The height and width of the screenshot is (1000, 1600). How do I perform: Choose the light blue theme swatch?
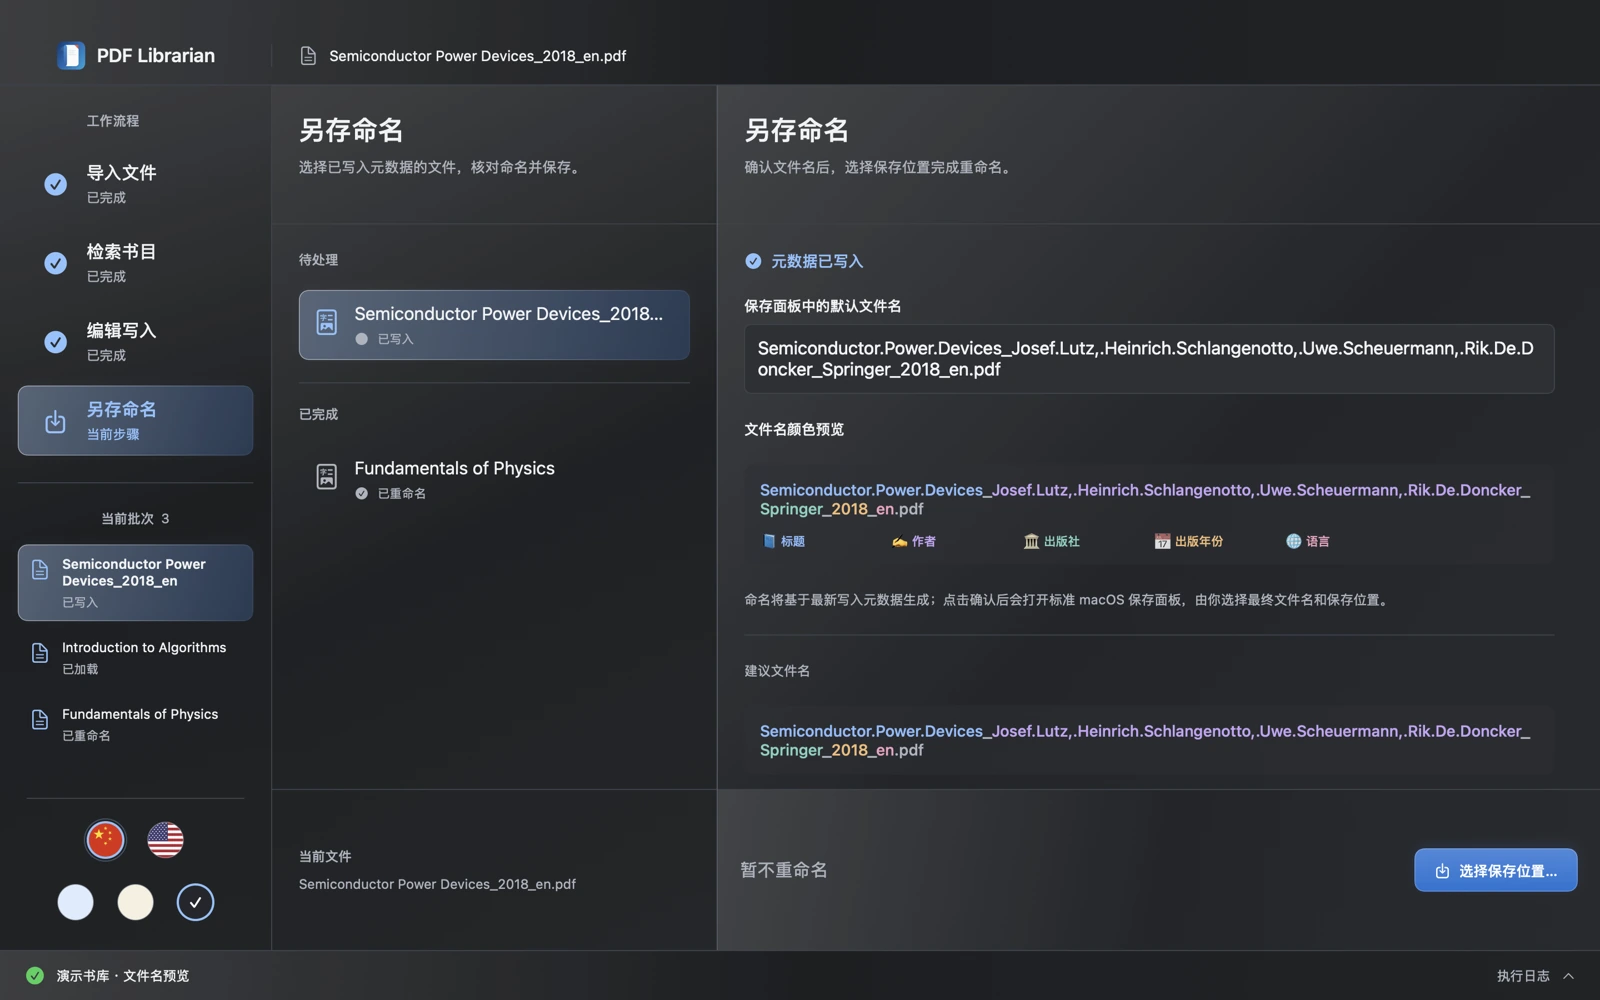click(75, 902)
